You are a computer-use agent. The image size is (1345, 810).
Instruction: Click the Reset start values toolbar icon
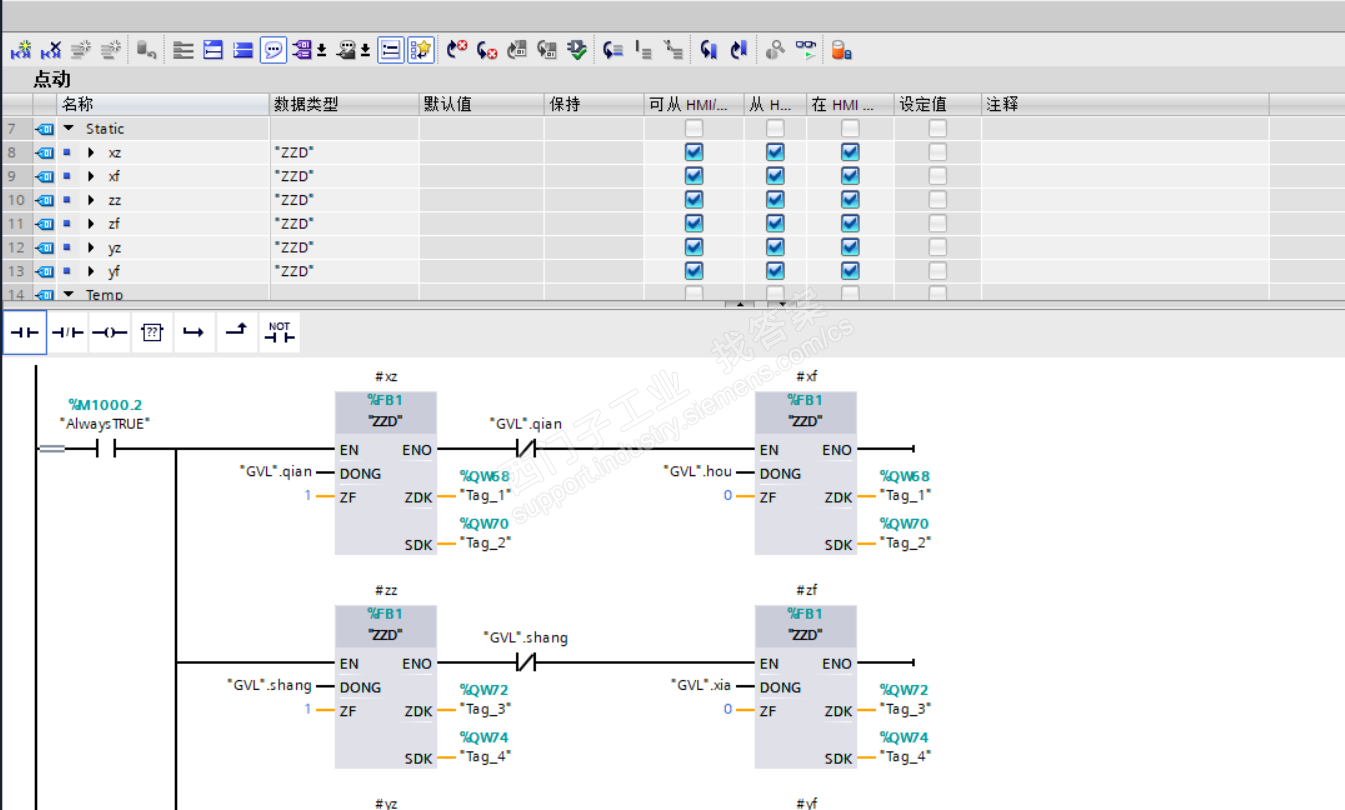click(147, 49)
